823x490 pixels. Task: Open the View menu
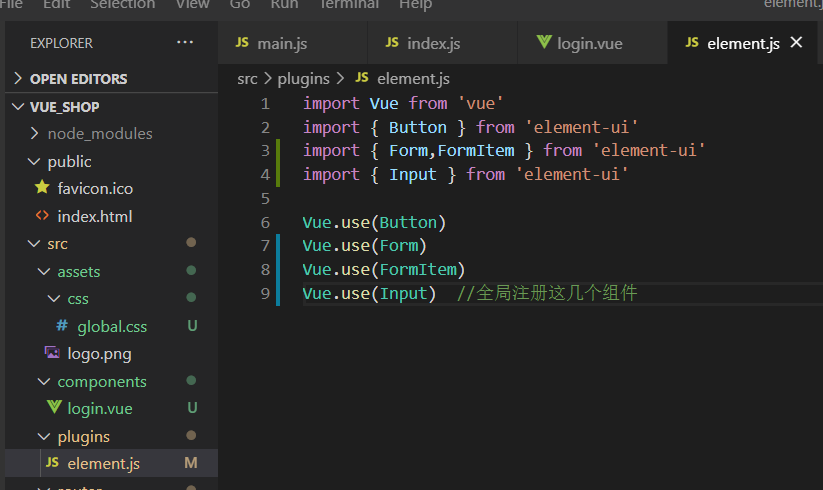192,4
